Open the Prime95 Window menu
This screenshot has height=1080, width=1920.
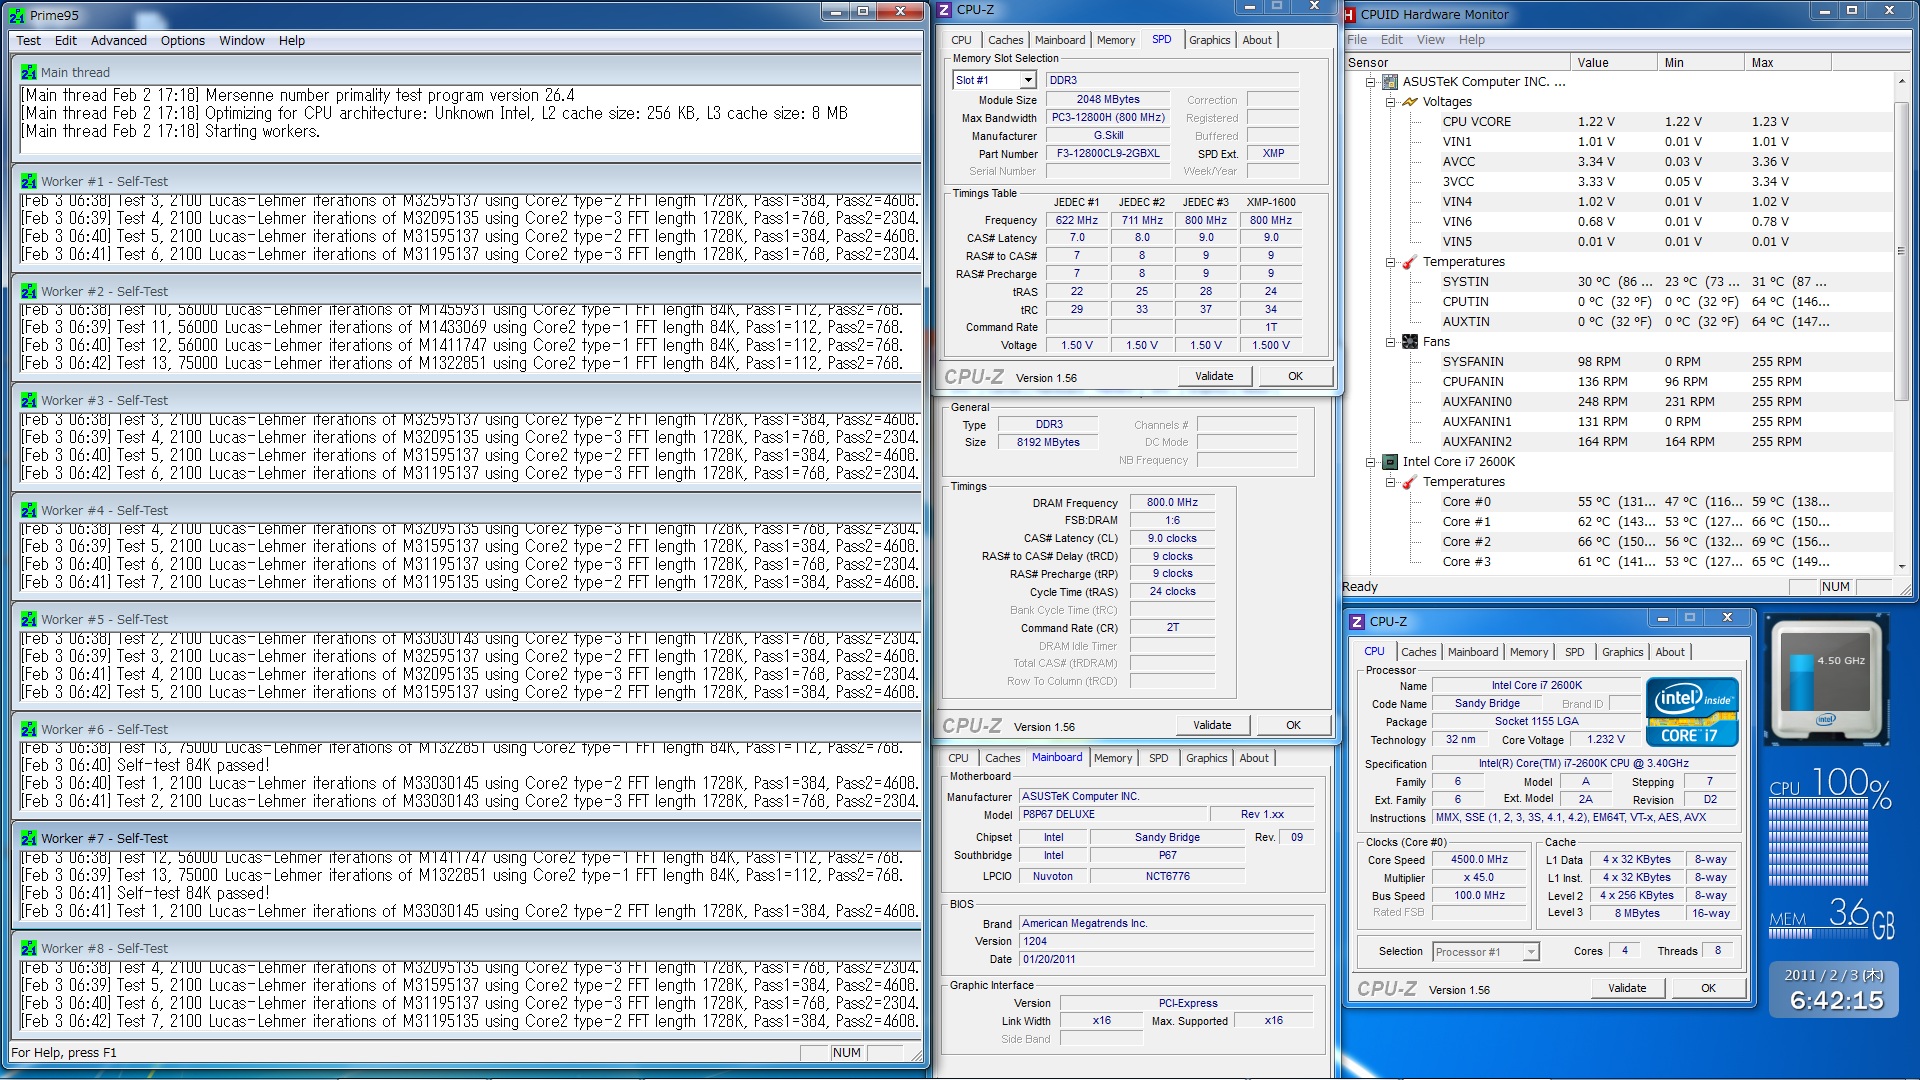point(242,41)
